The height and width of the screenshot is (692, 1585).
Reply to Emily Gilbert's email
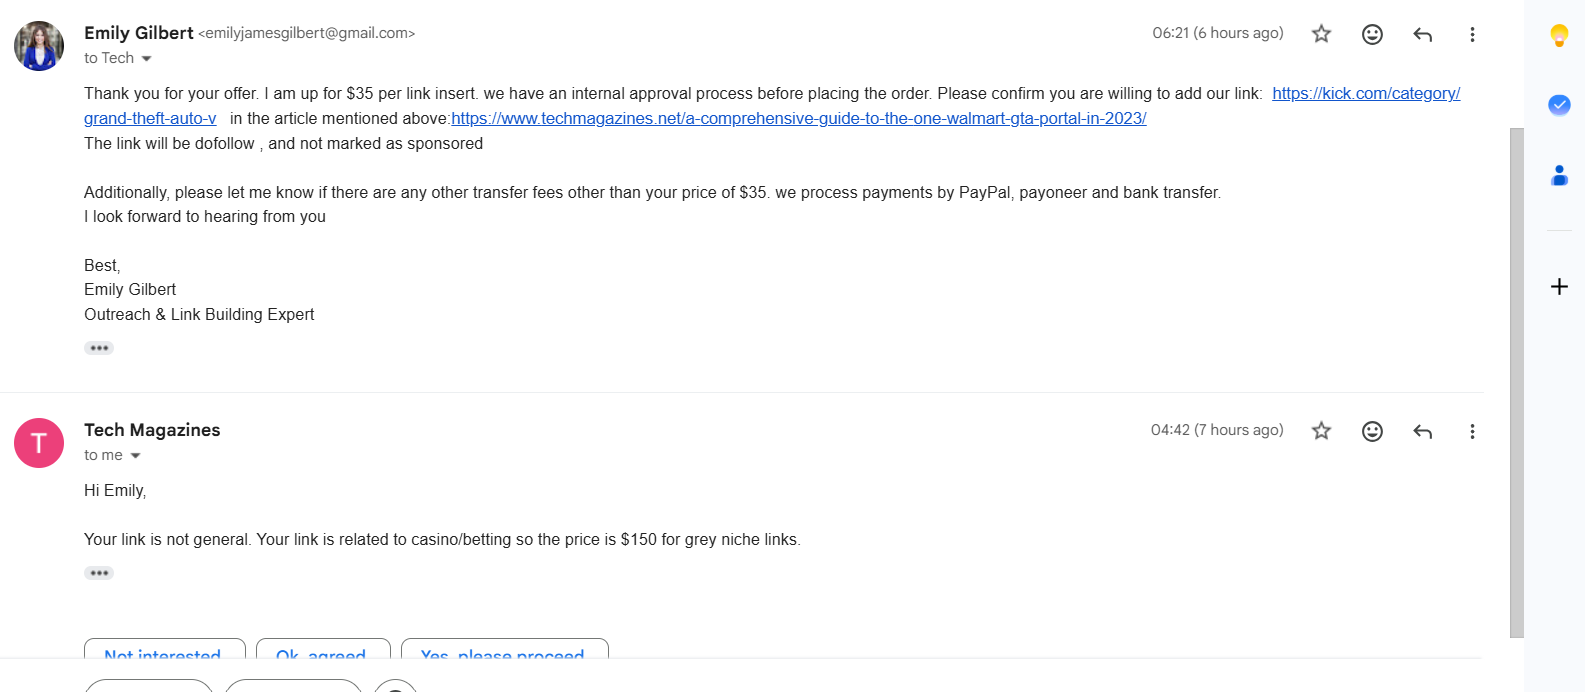1422,35
